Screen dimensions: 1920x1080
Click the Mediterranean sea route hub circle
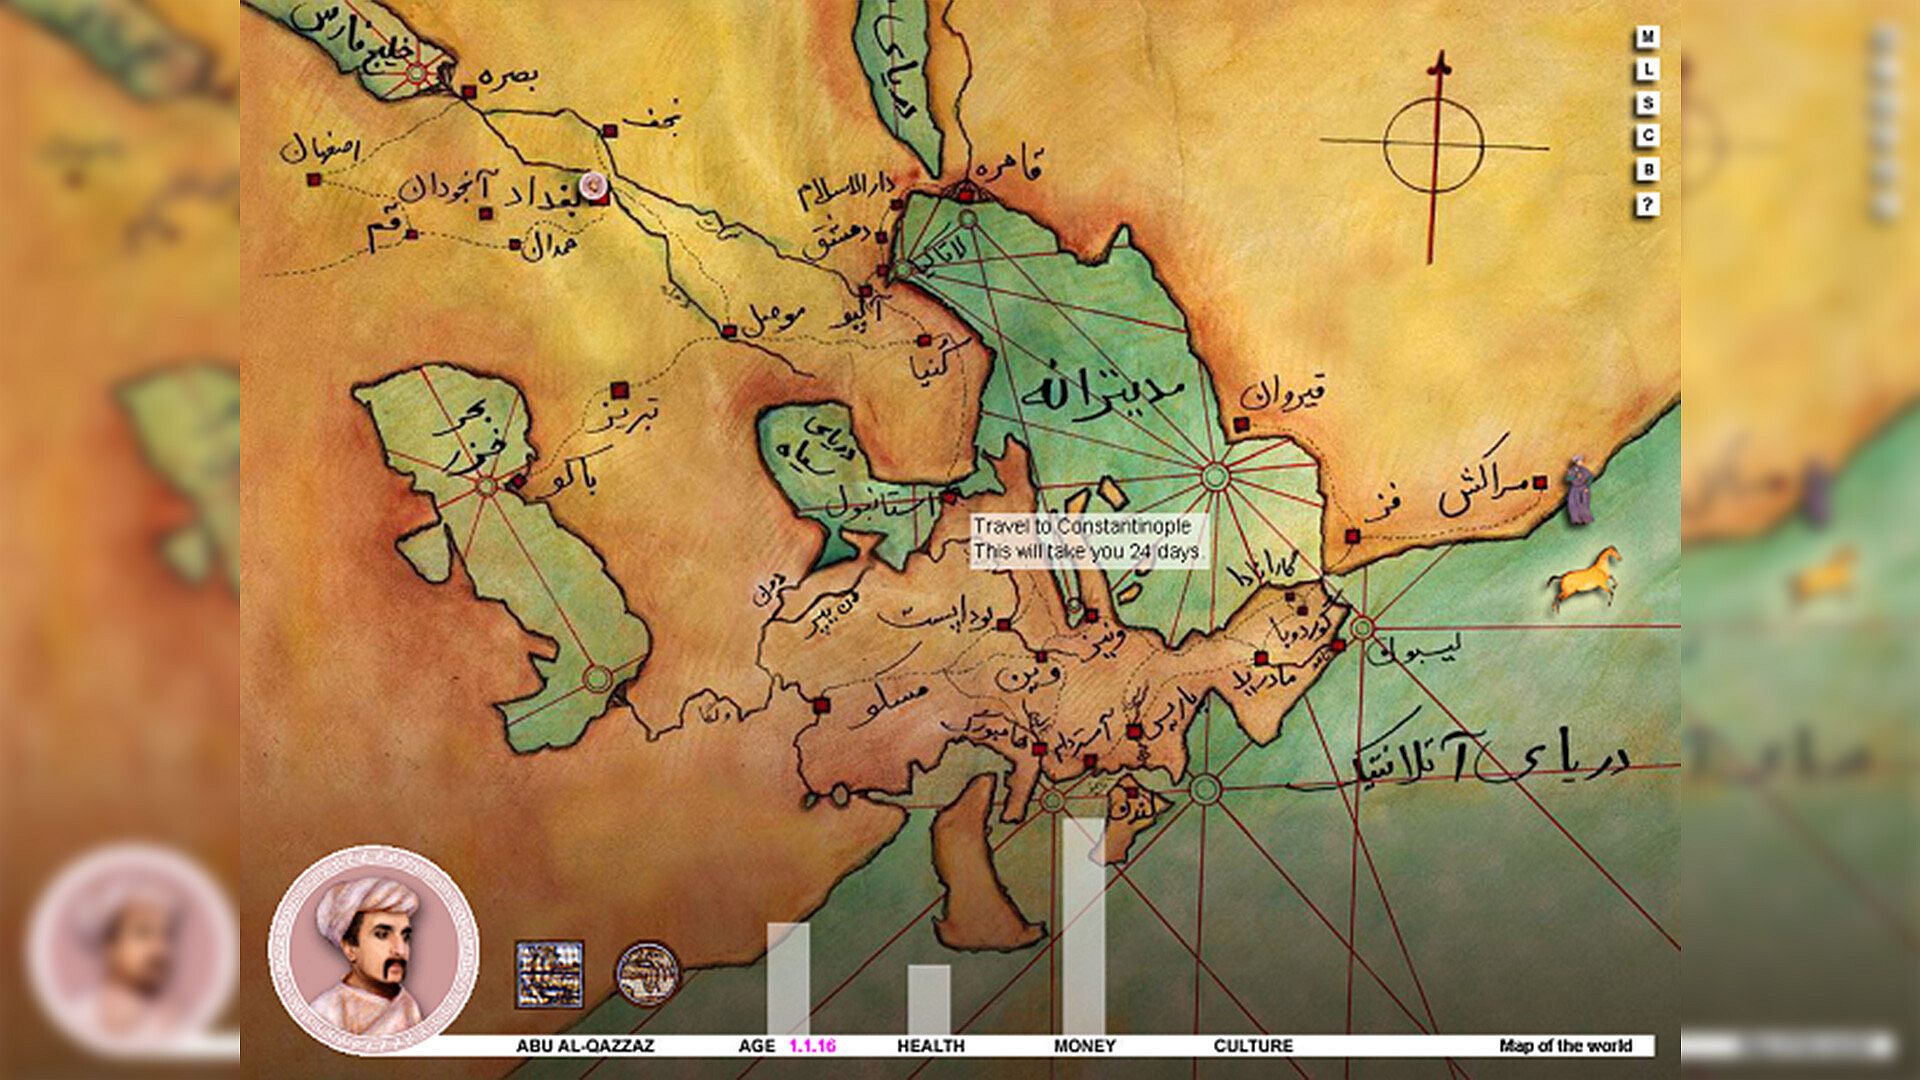point(1214,477)
